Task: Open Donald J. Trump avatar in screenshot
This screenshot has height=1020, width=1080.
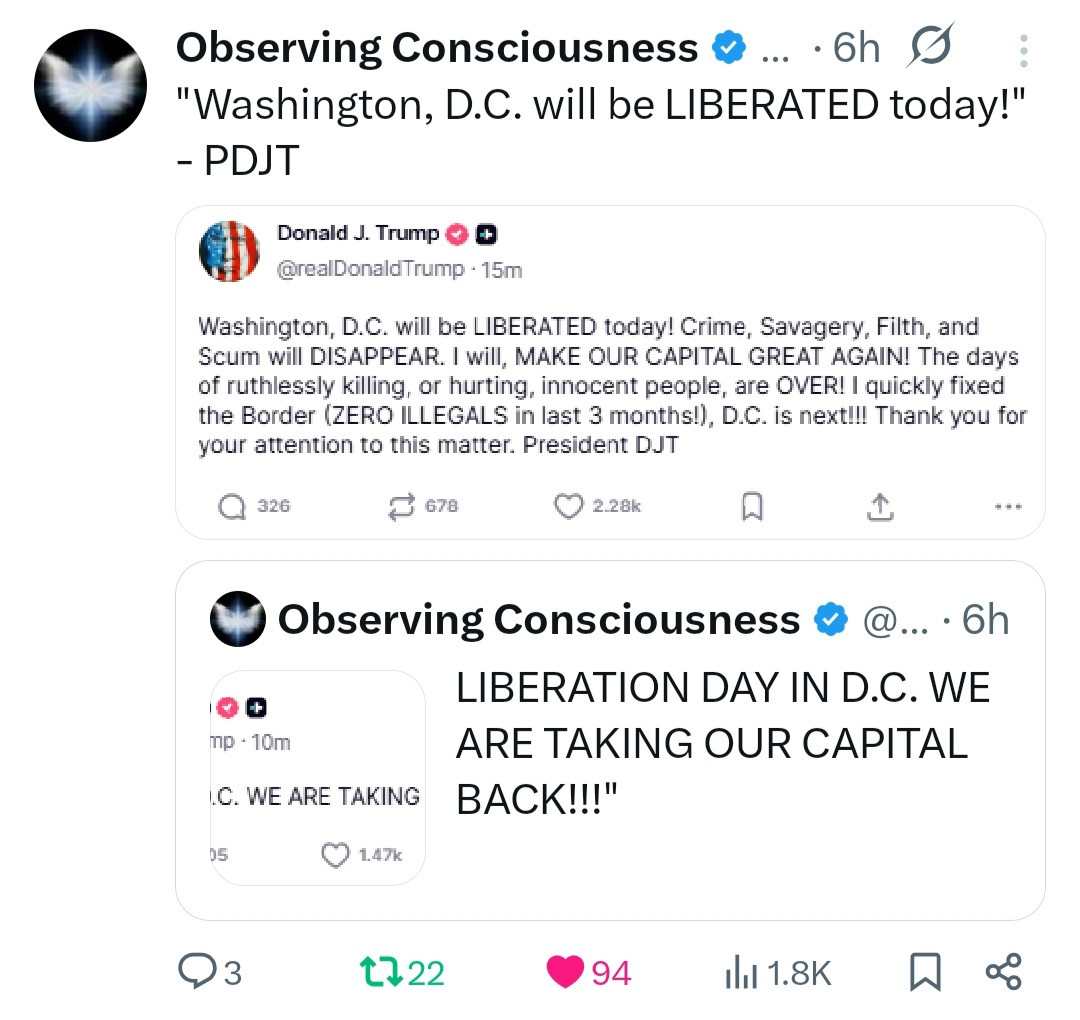Action: [229, 251]
